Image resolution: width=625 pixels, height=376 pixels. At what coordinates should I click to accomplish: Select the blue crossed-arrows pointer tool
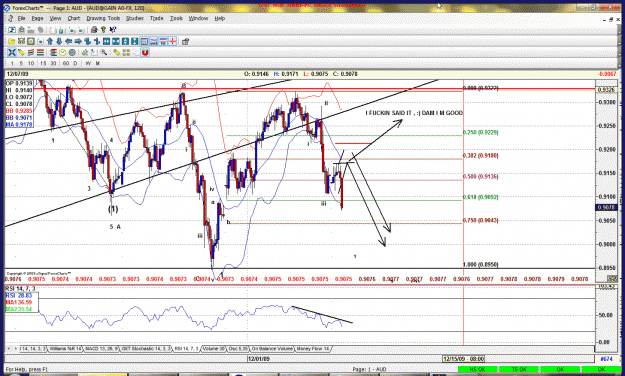12,52
